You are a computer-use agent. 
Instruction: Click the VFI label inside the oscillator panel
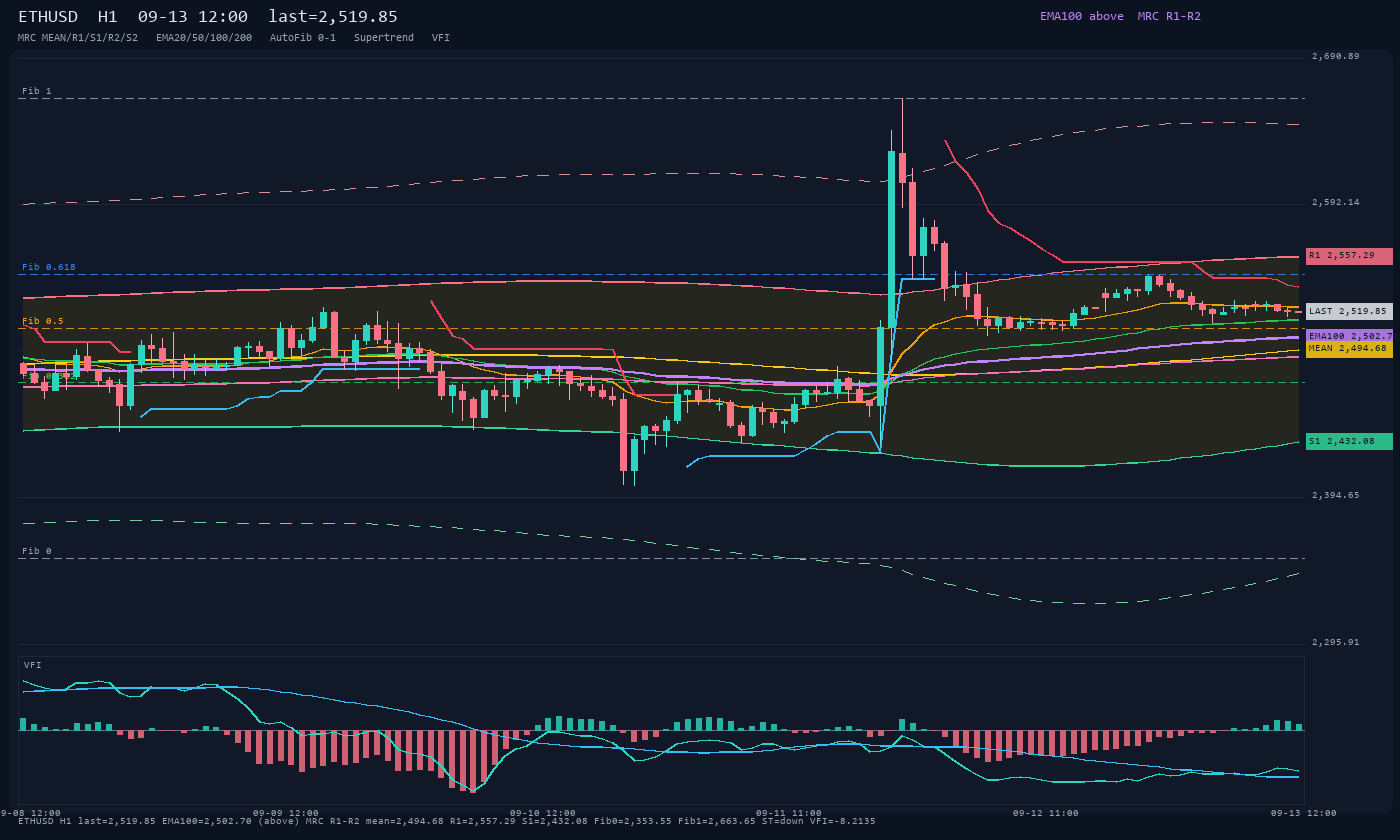33,665
